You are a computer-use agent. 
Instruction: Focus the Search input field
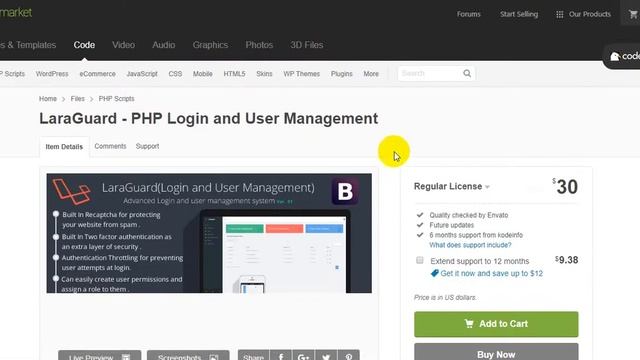click(431, 73)
